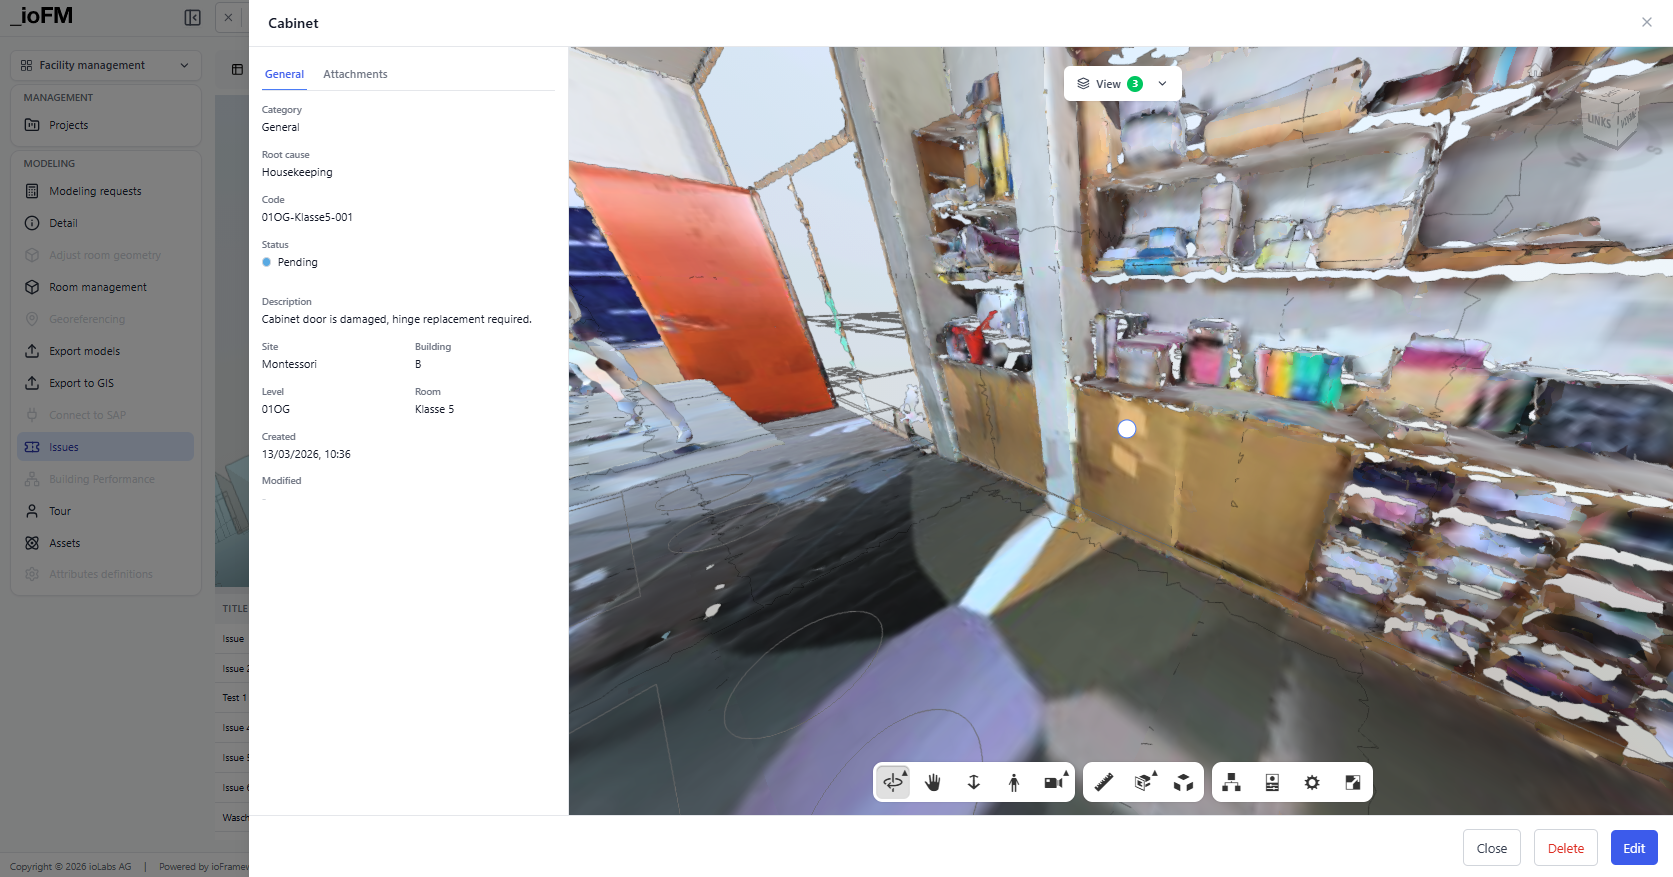The width and height of the screenshot is (1673, 877).
Task: Expand the Facility management dropdown
Action: (106, 65)
